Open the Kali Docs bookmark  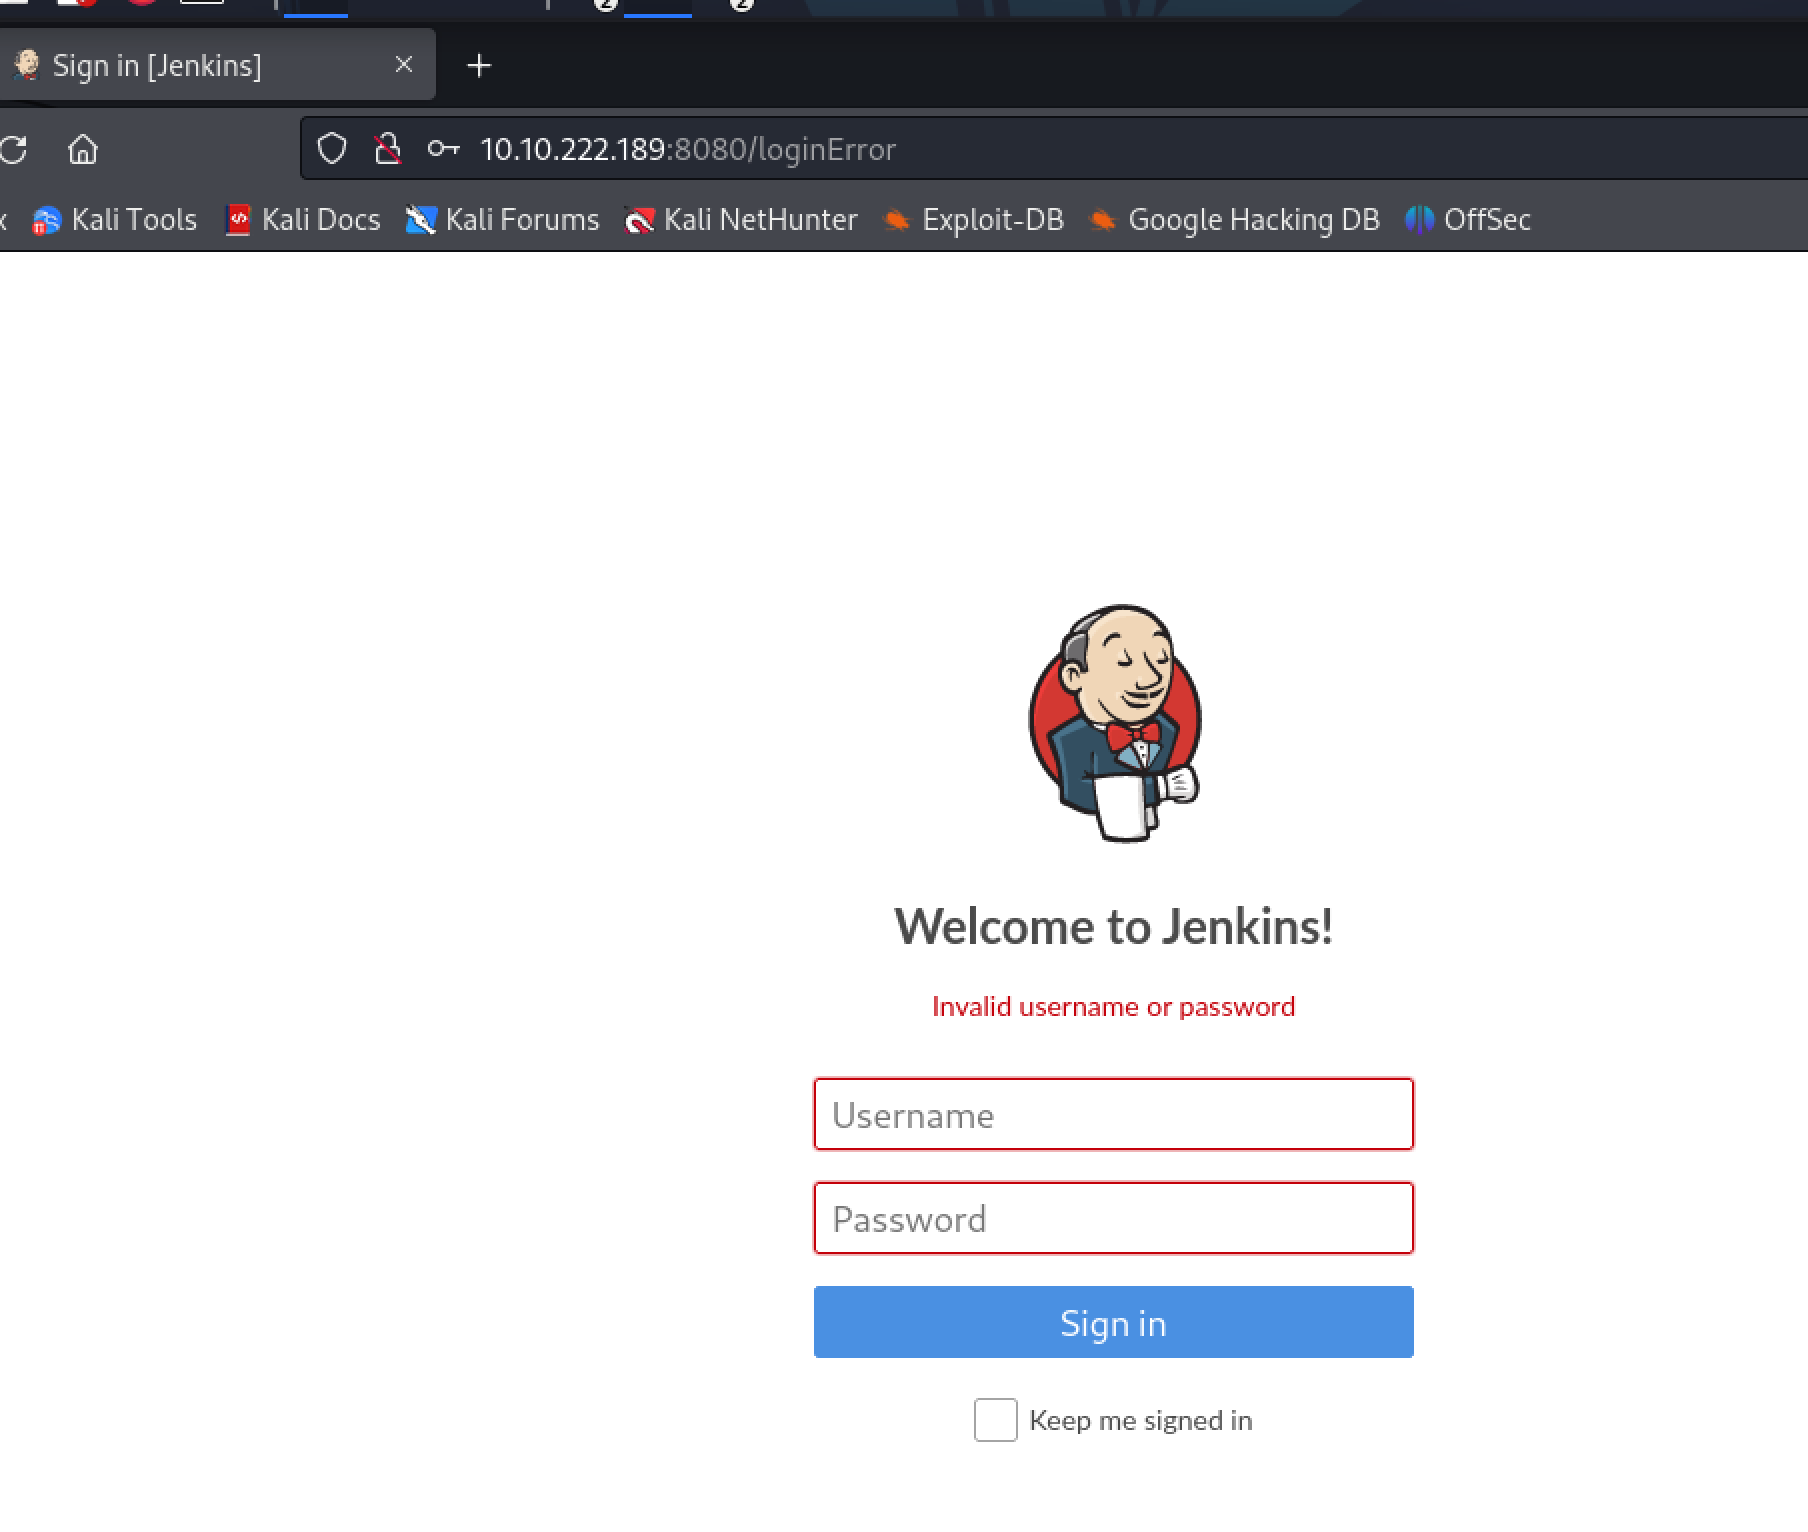[x=304, y=220]
